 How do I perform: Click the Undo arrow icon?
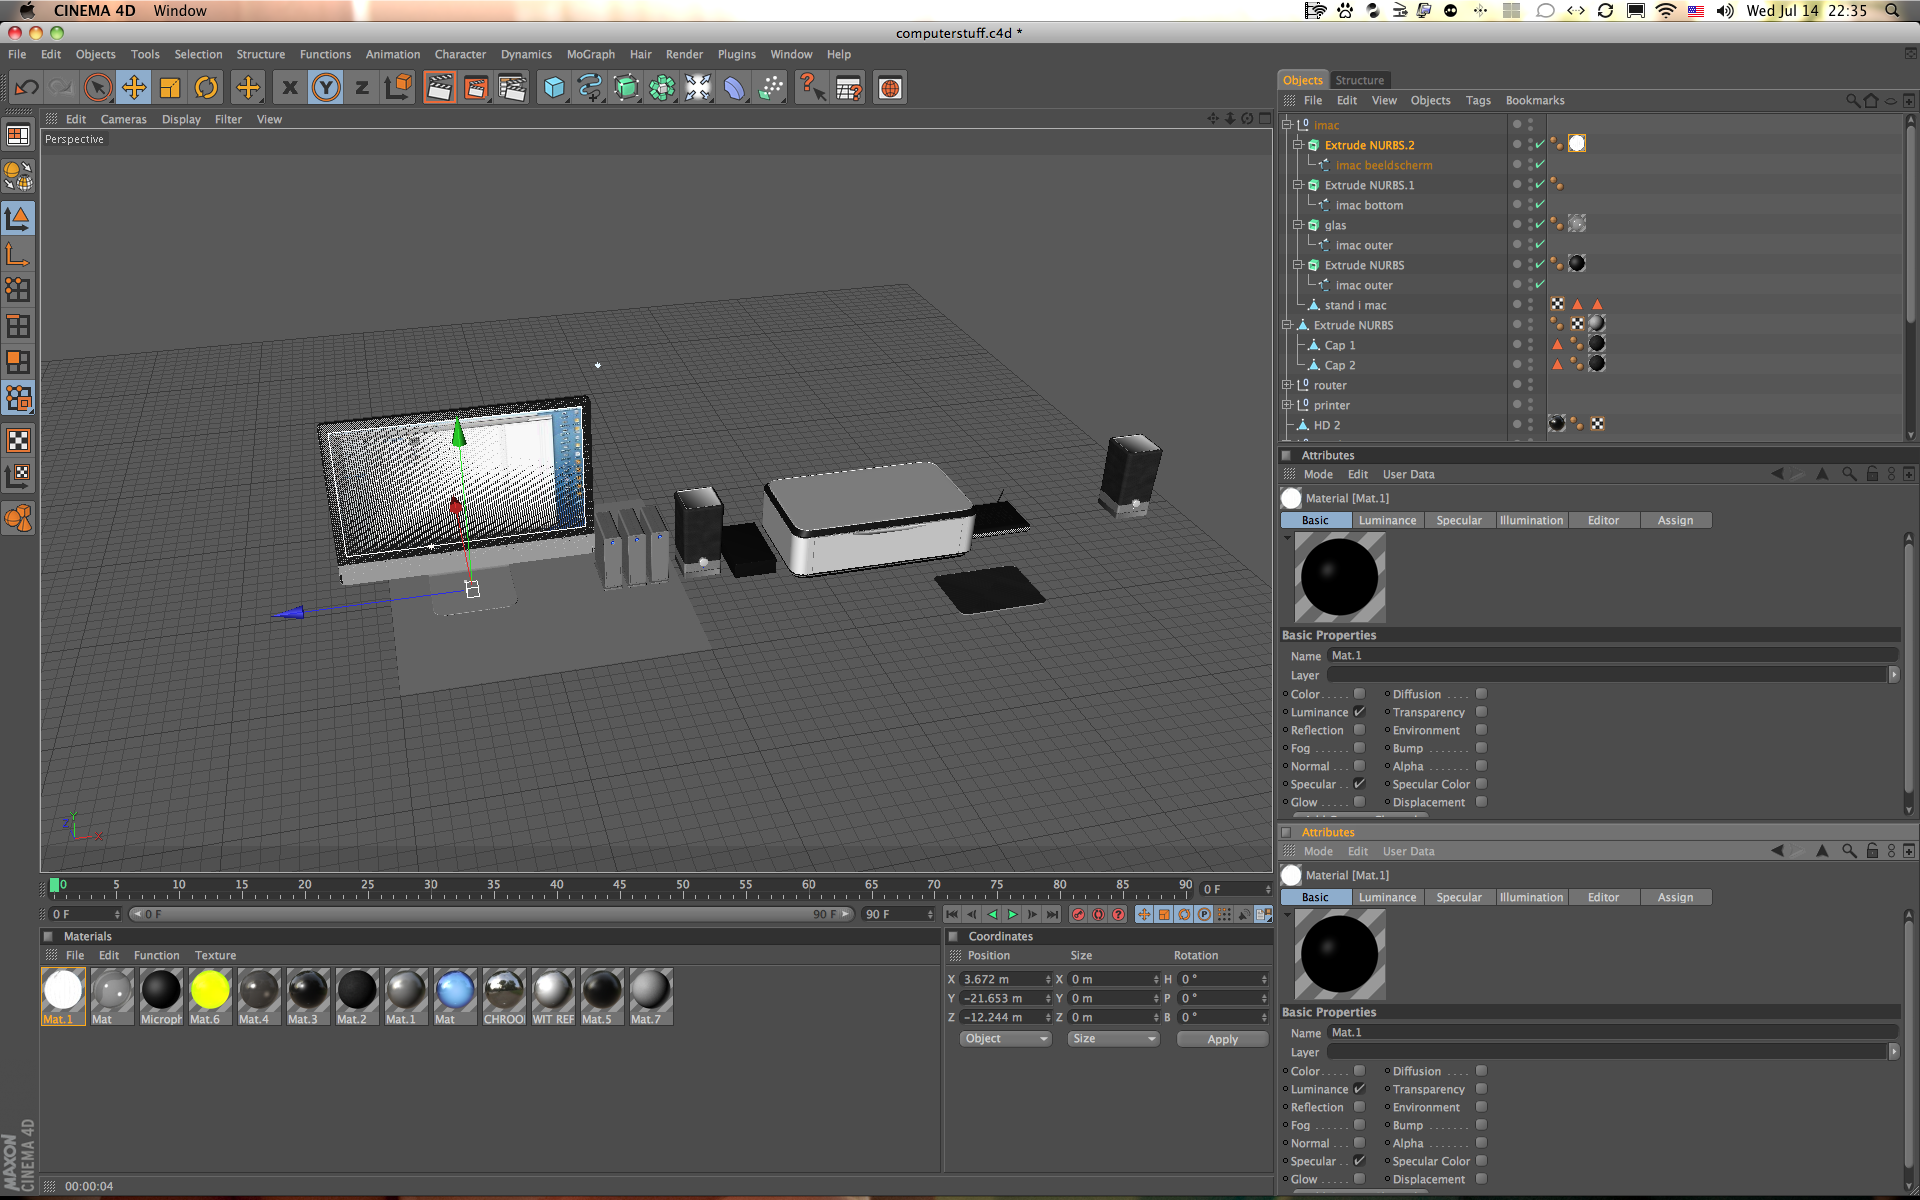click(x=27, y=88)
